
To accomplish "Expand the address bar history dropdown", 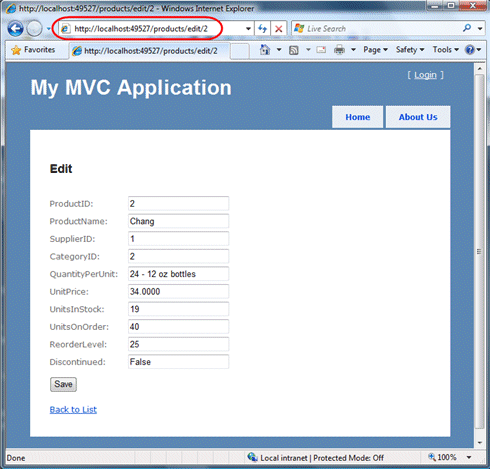I will [x=248, y=29].
